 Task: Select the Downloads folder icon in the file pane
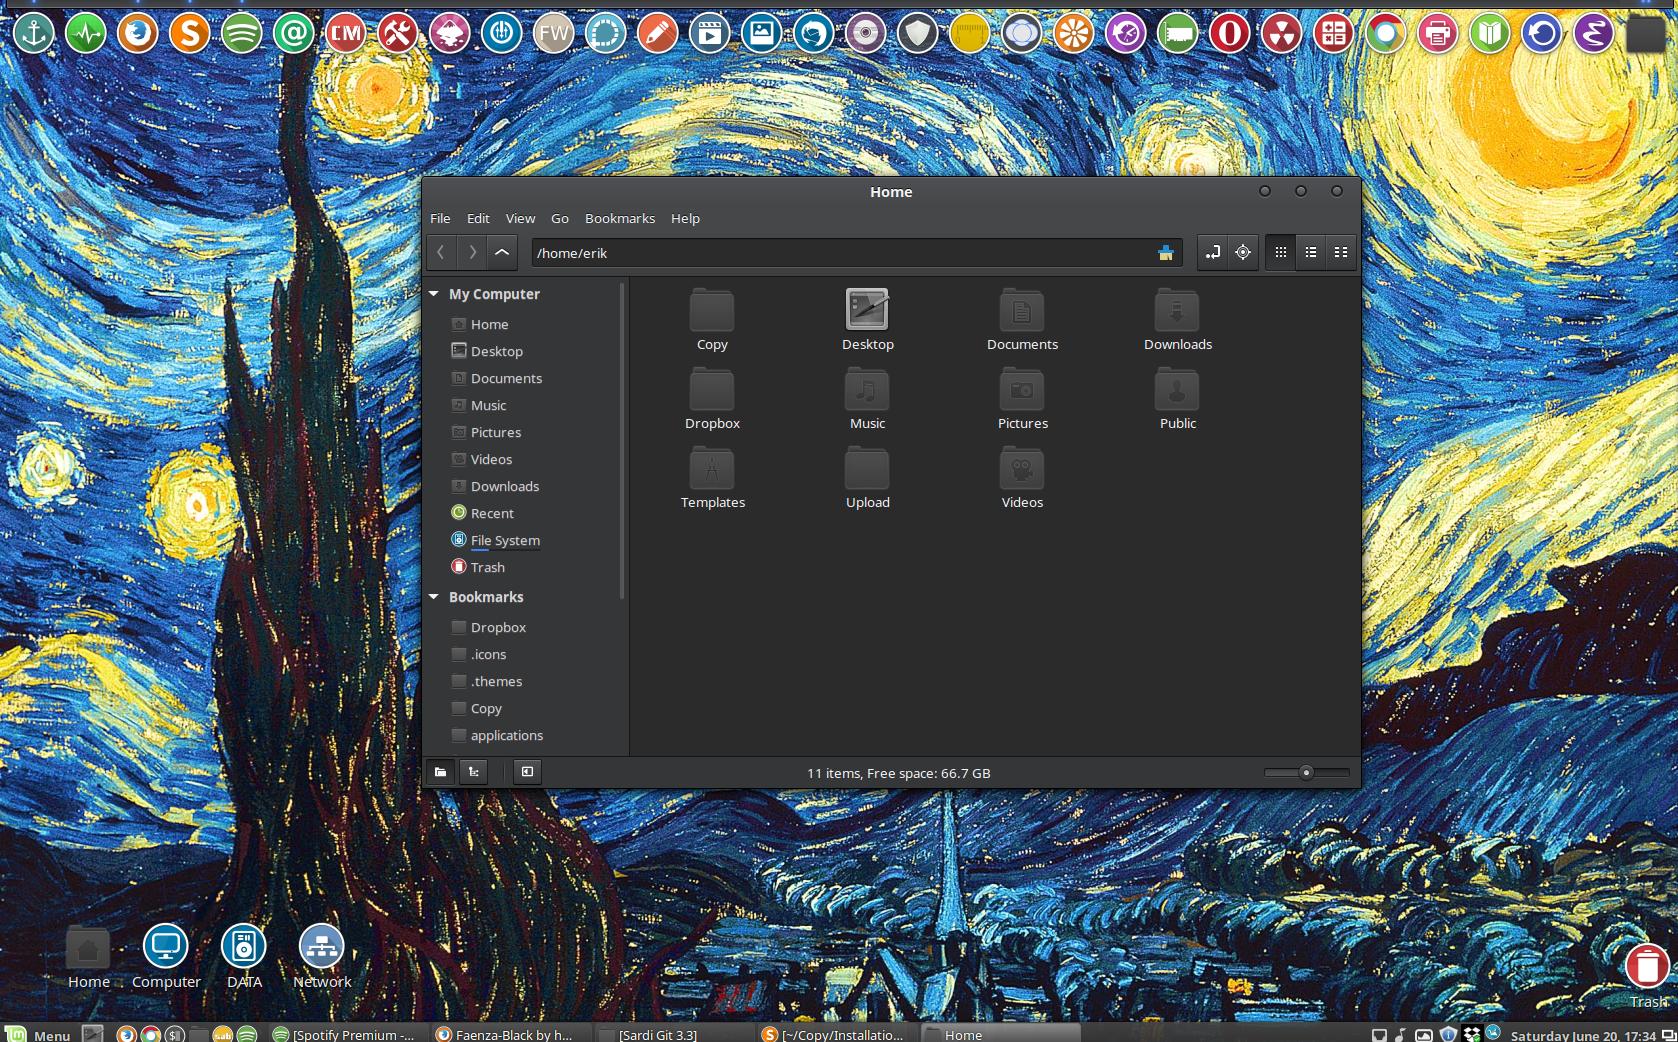point(1177,310)
